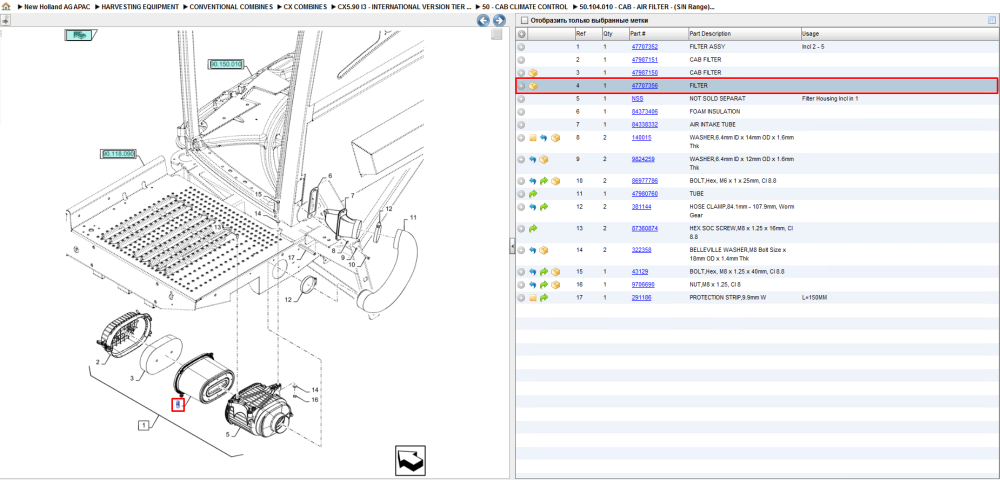Add AIR INTAKE TUBE row using its circle icon
This screenshot has width=1000, height=480.
521,124
